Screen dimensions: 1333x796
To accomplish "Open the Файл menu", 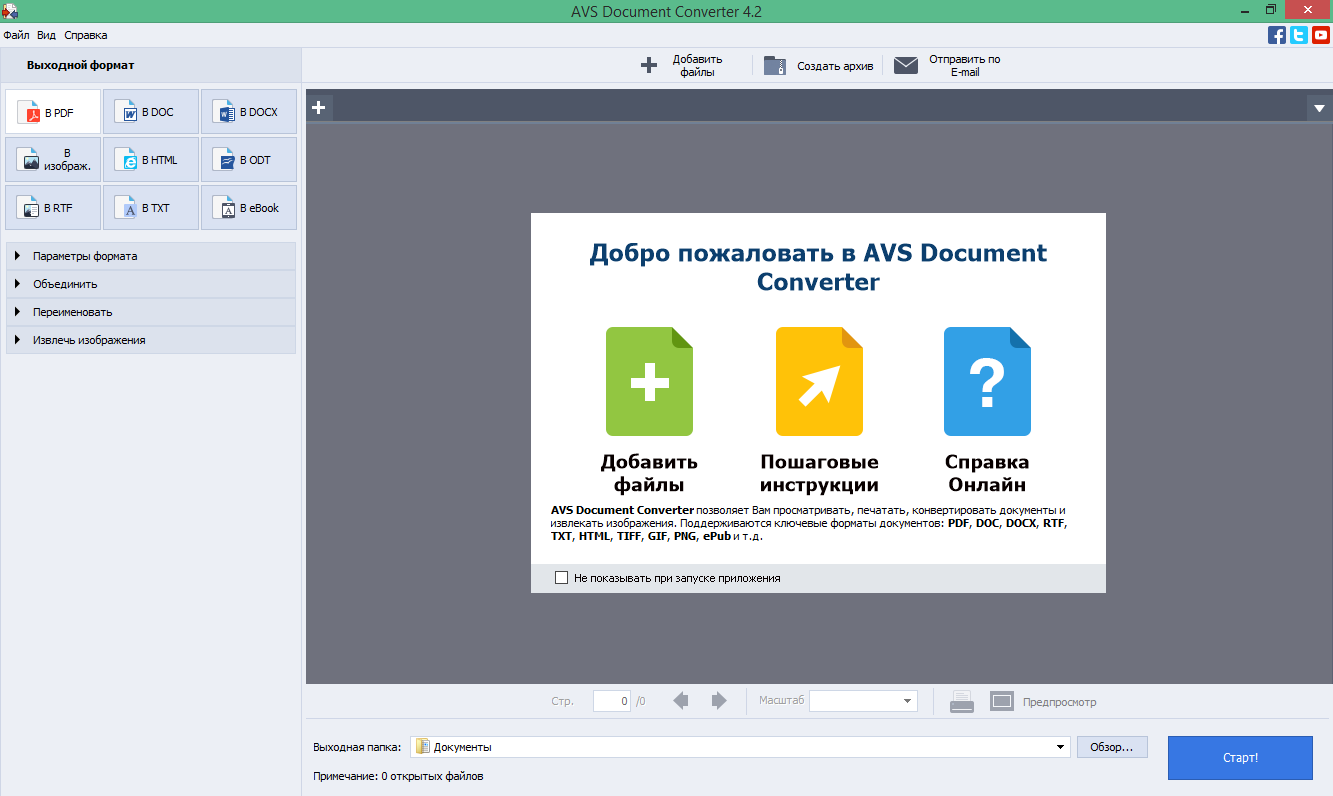I will click(16, 35).
